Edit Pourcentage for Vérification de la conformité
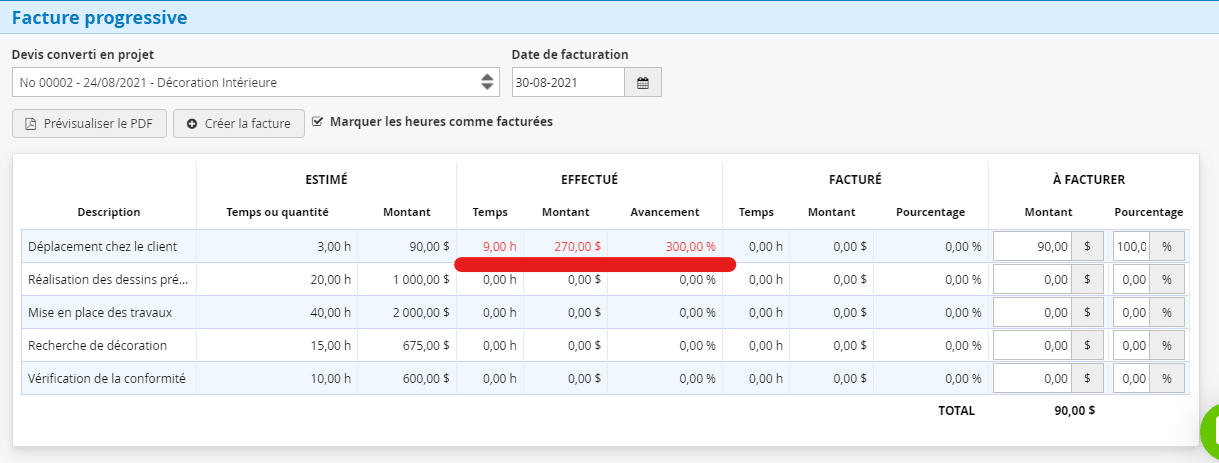The image size is (1219, 463). (x=1131, y=378)
